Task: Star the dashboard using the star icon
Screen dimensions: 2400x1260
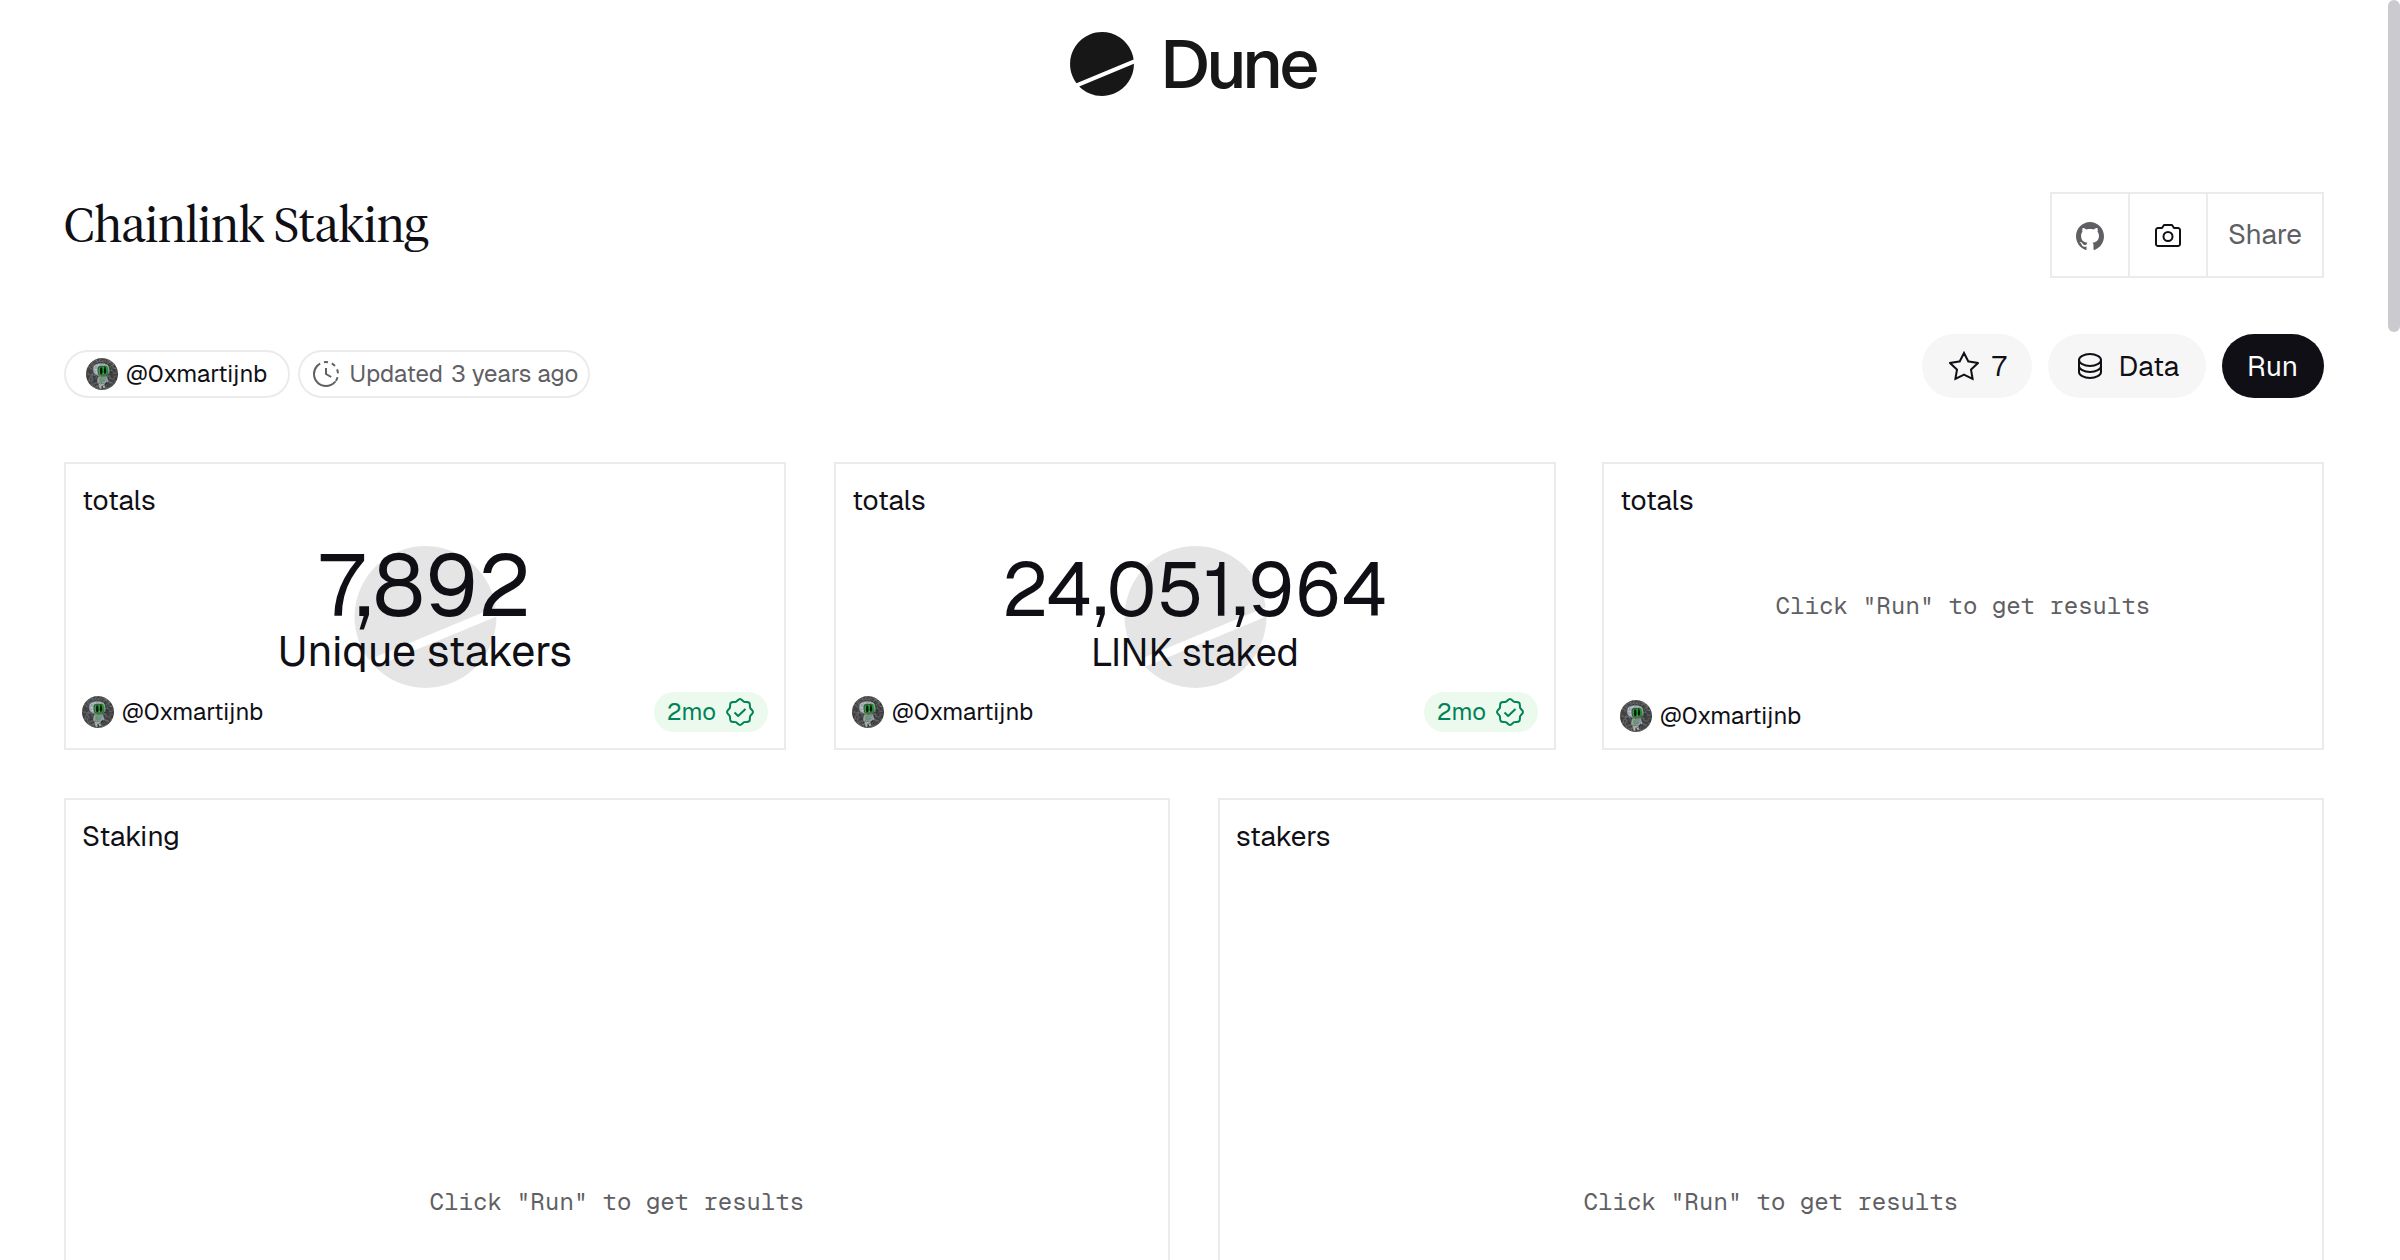Action: 1964,366
